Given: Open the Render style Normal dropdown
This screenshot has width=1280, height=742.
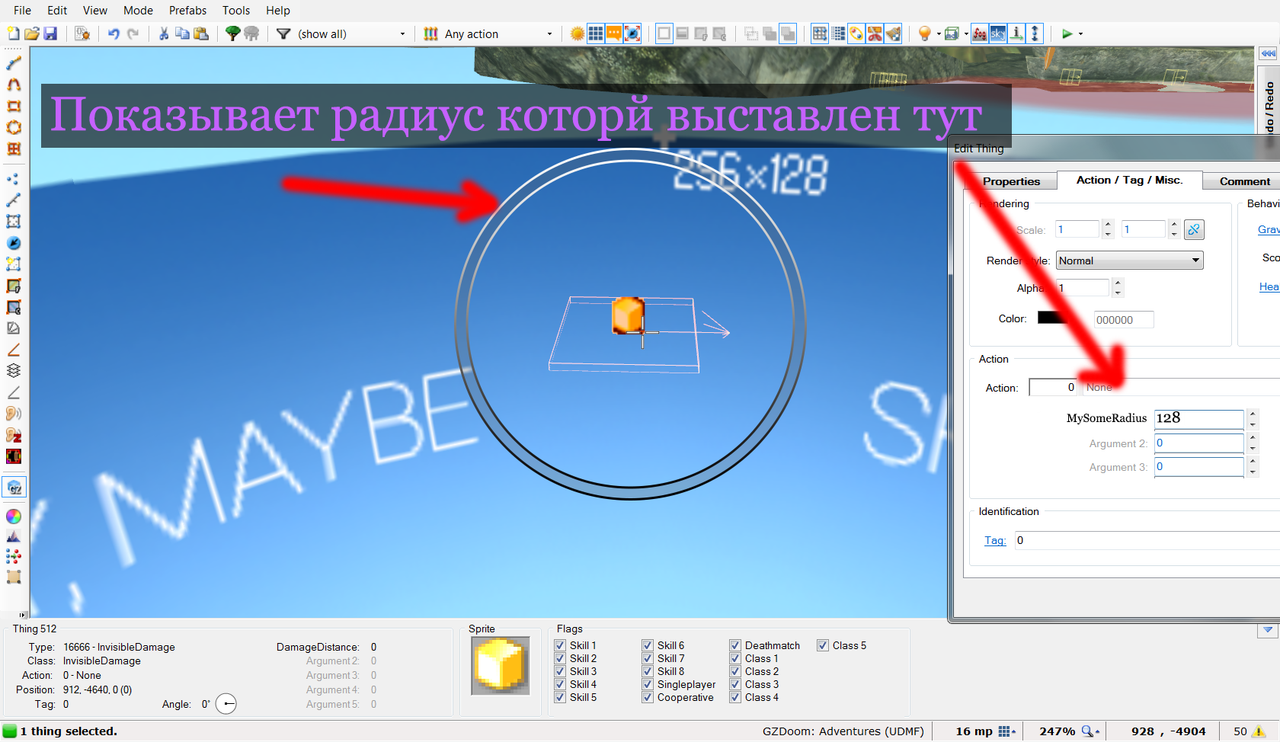Looking at the screenshot, I should pos(1129,260).
